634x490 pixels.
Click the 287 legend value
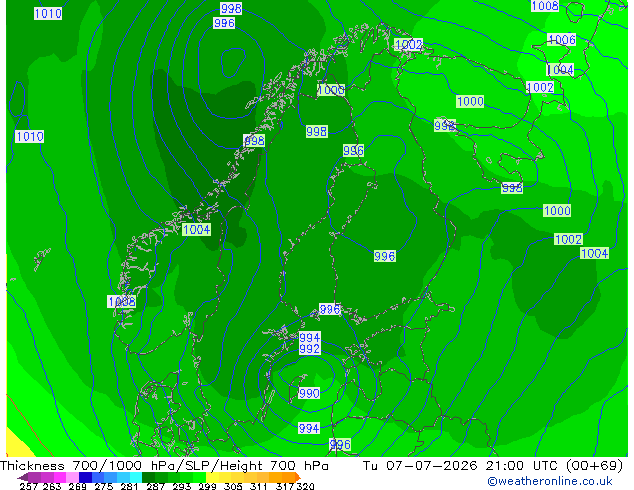click(156, 486)
